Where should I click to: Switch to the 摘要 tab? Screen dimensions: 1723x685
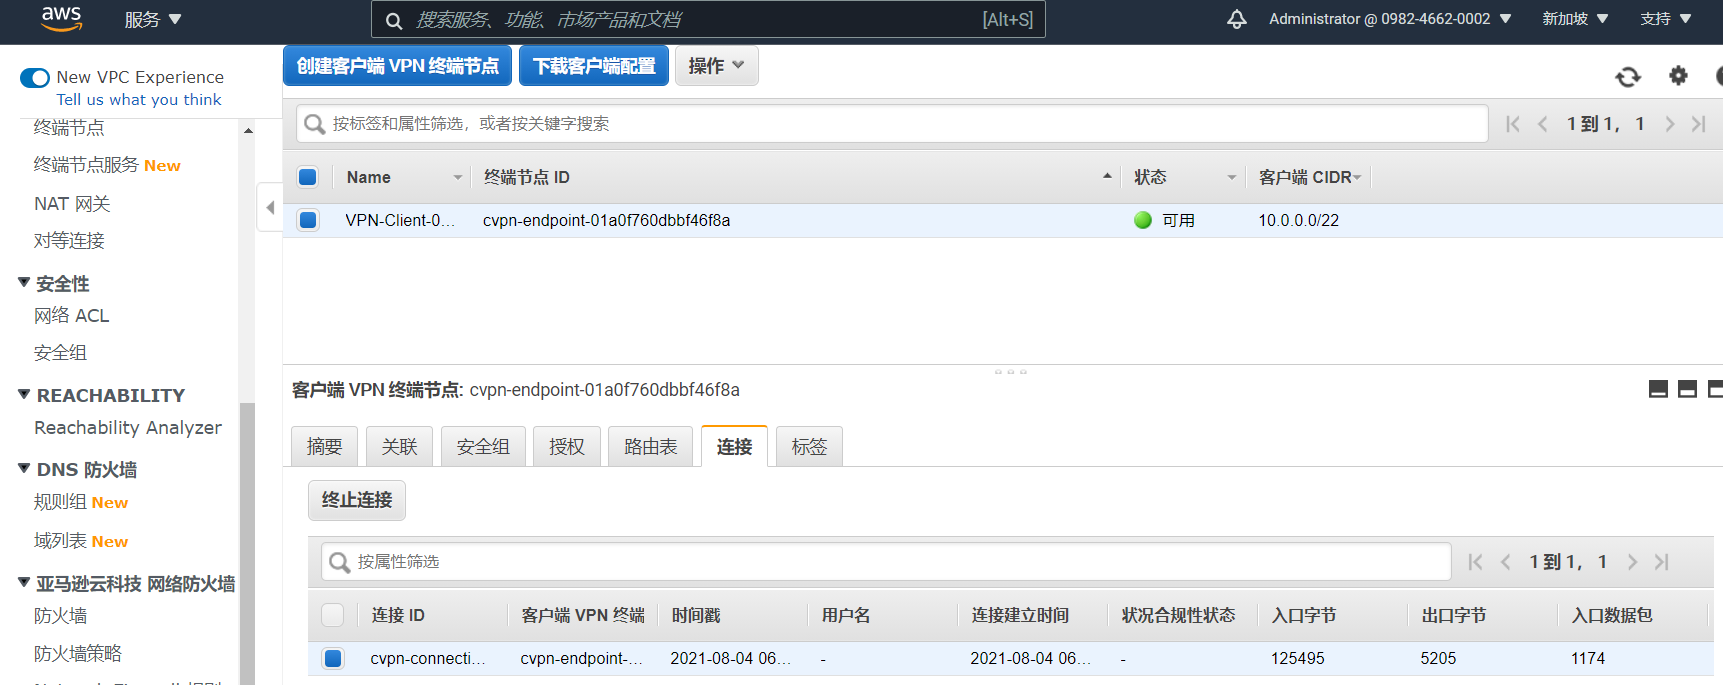tap(324, 447)
